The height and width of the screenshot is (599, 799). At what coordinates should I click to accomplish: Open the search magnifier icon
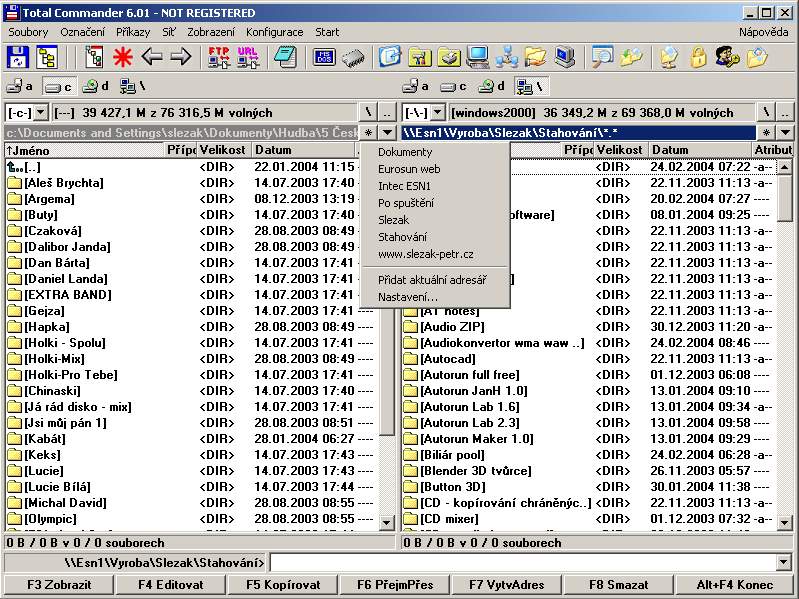point(602,57)
